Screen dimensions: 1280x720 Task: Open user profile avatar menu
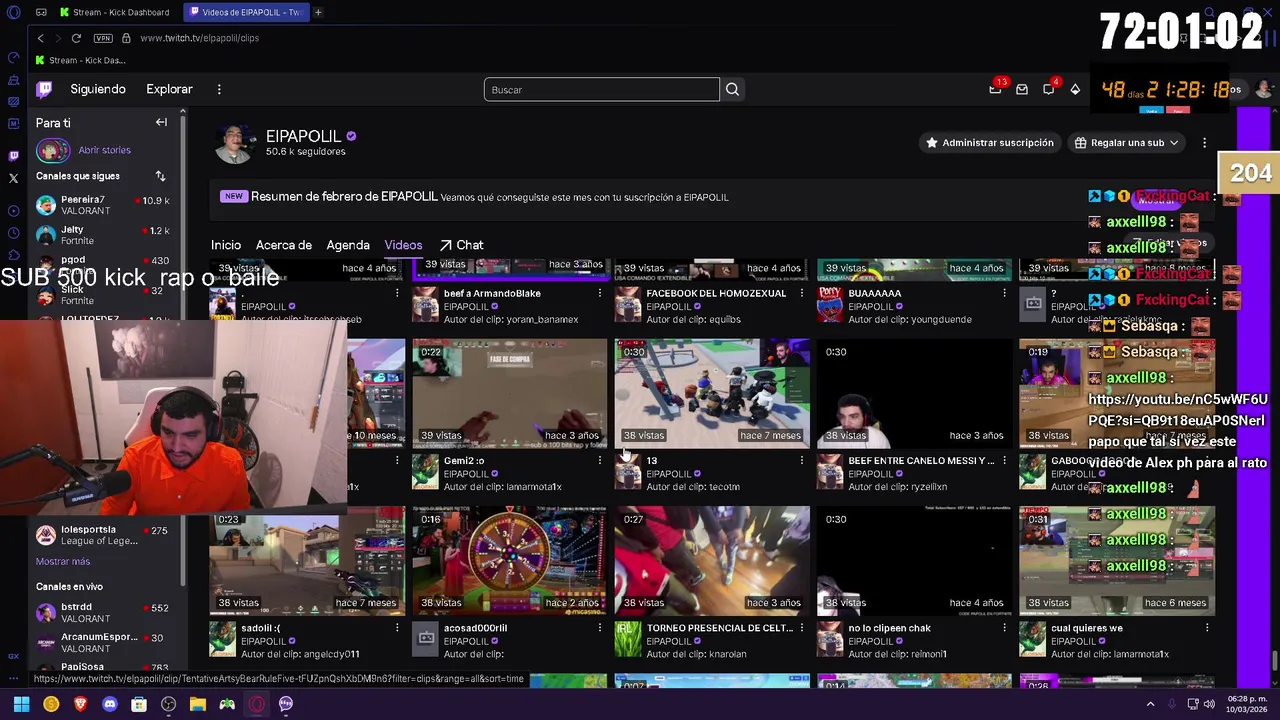pos(1264,89)
